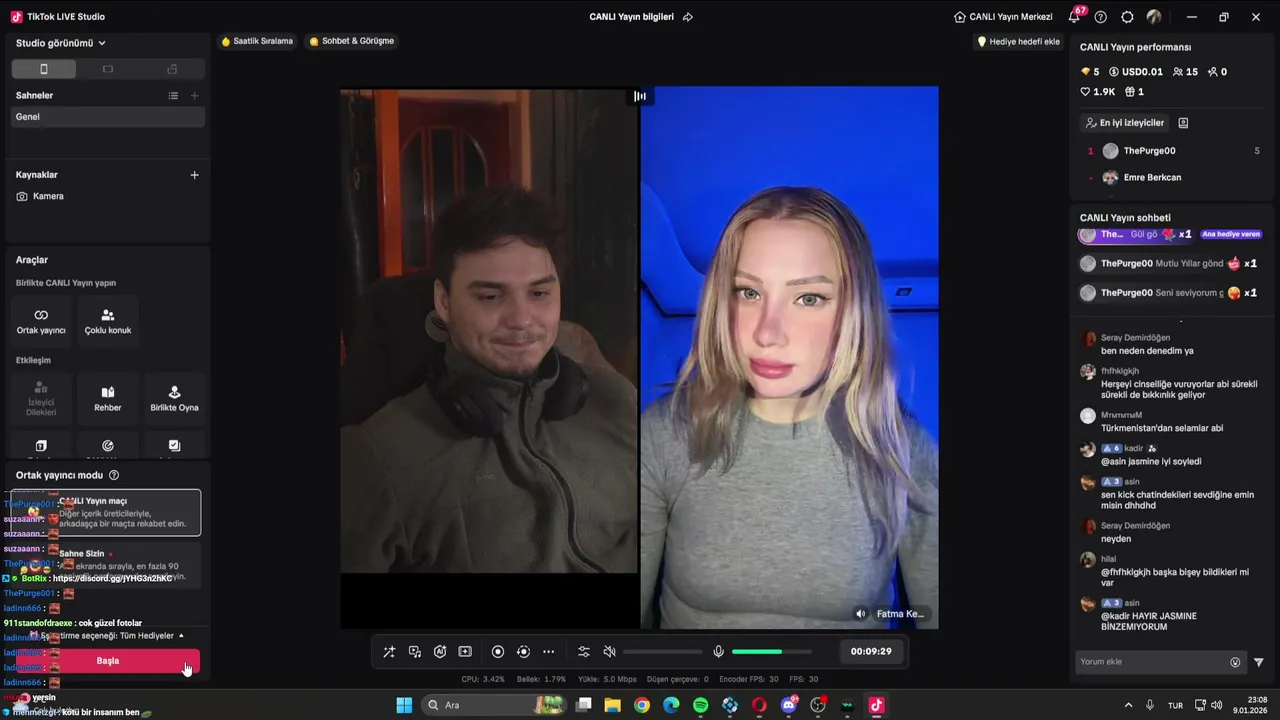
Task: Click the emoji icon in comment box
Action: [x=1235, y=662]
